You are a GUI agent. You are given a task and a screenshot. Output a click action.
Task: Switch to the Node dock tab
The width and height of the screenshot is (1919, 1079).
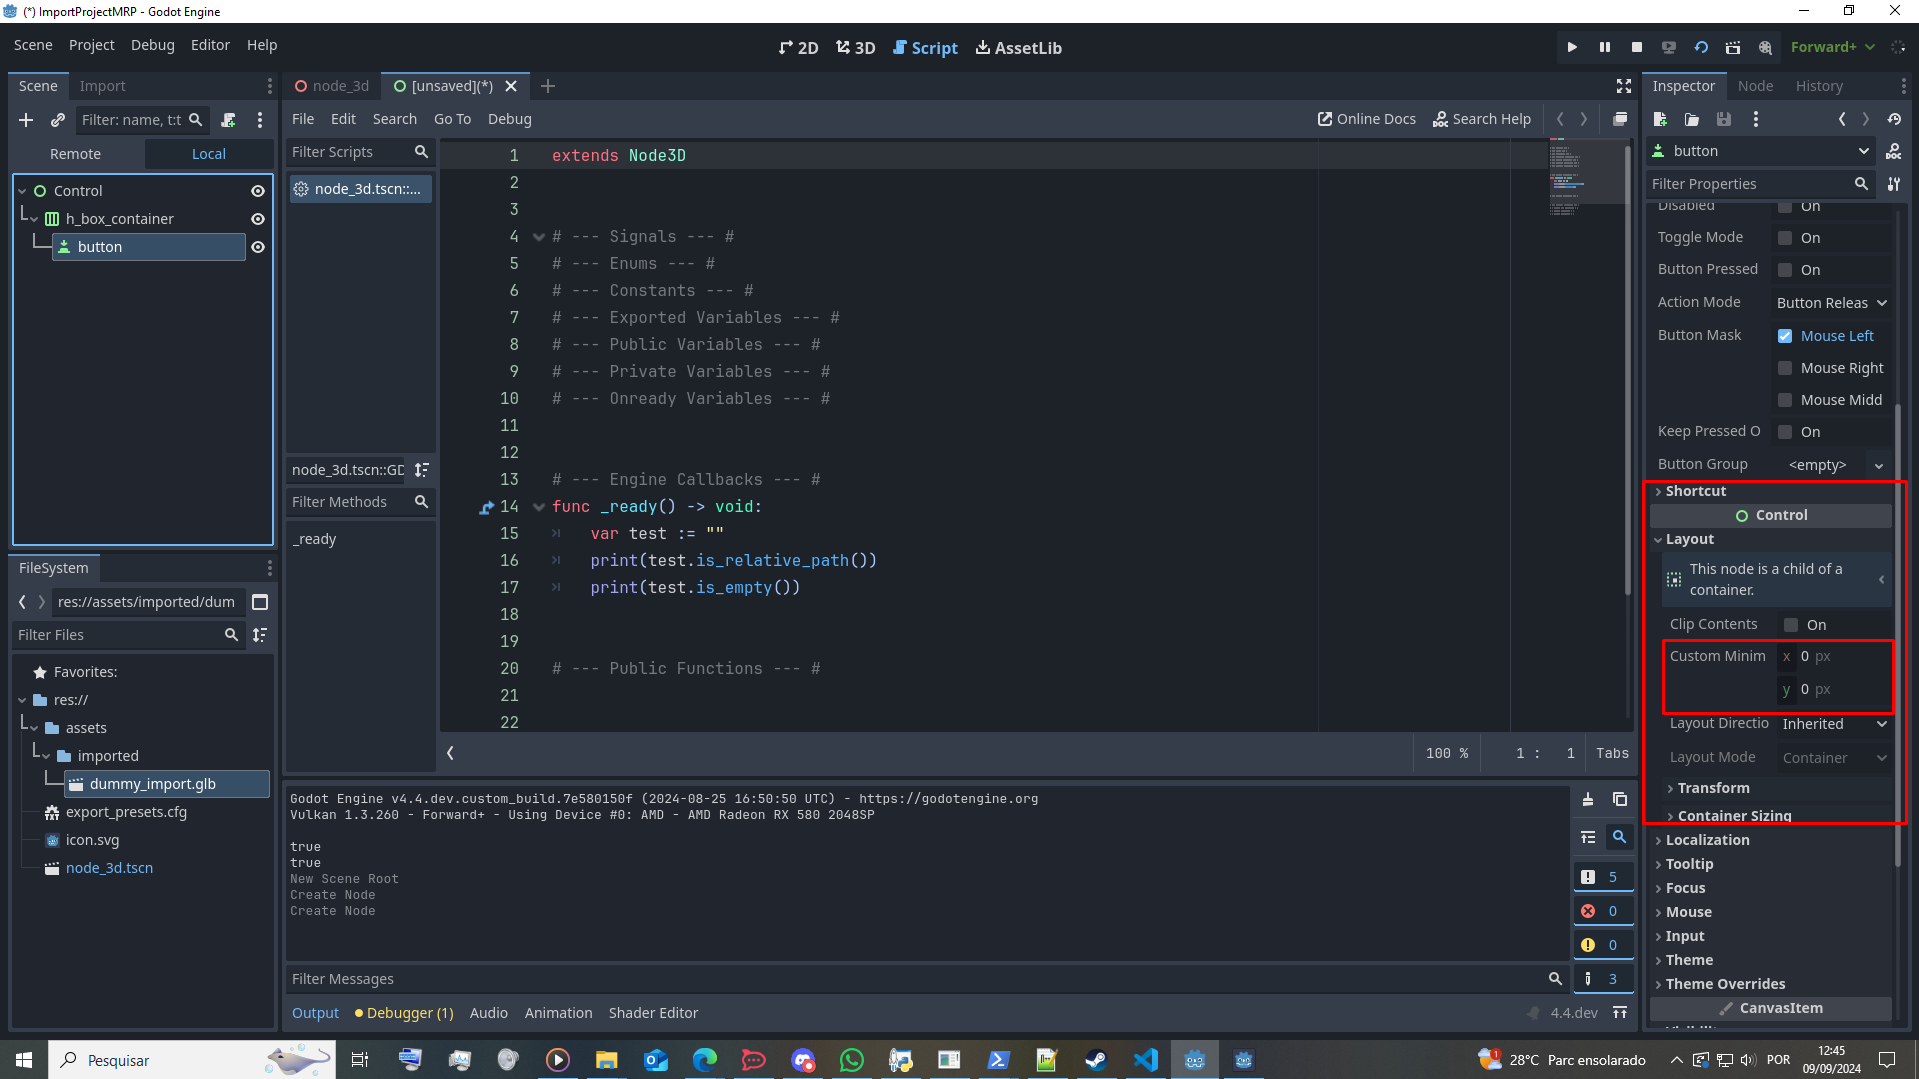click(x=1755, y=86)
